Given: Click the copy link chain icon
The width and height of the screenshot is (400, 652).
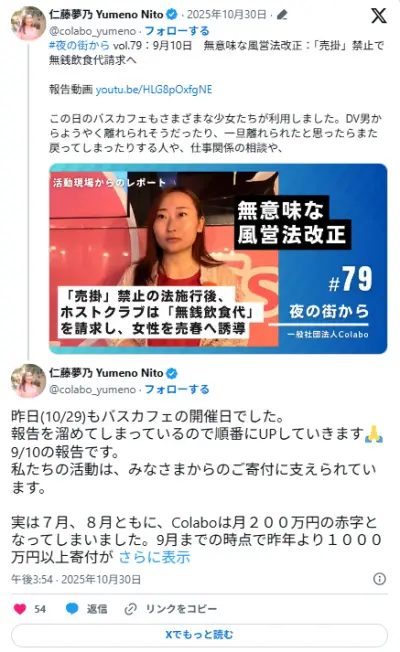Looking at the screenshot, I should 131,609.
